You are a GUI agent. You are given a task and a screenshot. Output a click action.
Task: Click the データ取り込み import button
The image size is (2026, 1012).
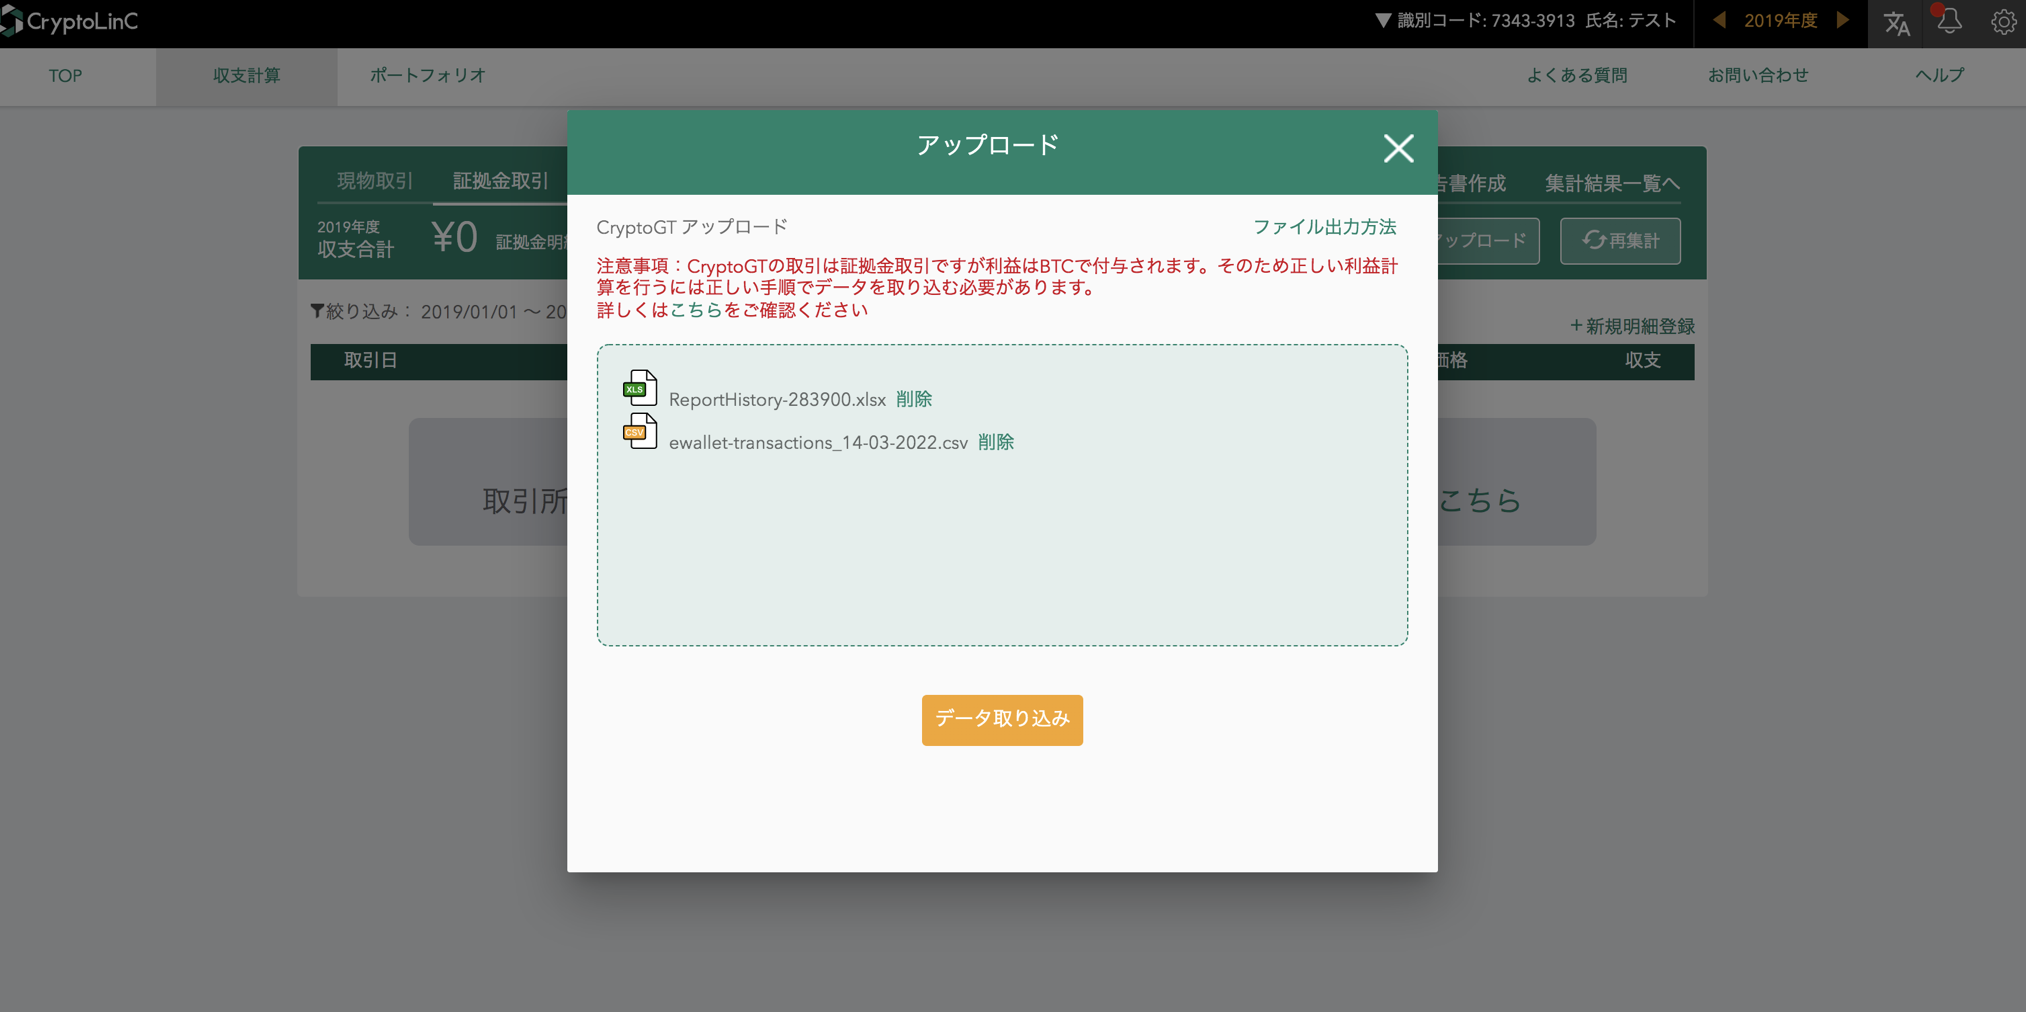pos(1002,719)
